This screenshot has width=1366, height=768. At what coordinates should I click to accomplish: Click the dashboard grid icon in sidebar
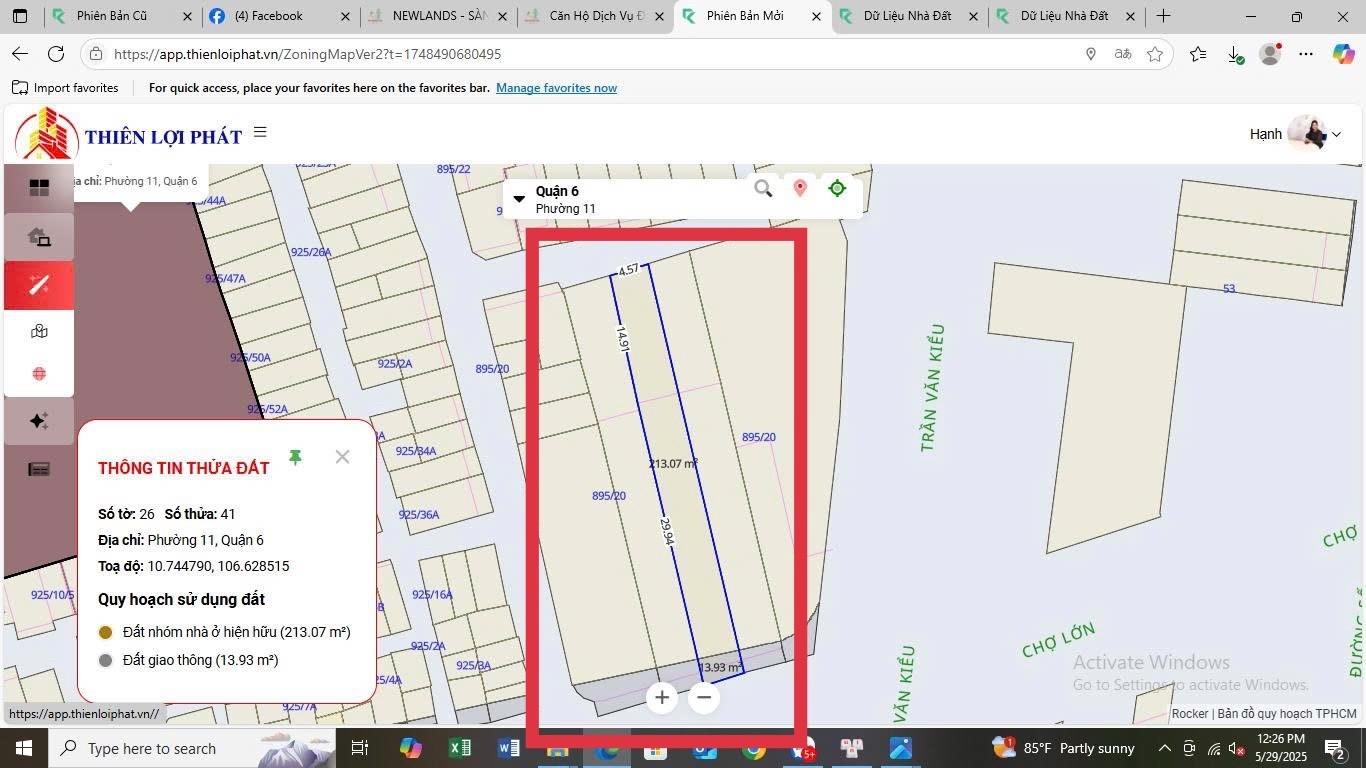39,188
